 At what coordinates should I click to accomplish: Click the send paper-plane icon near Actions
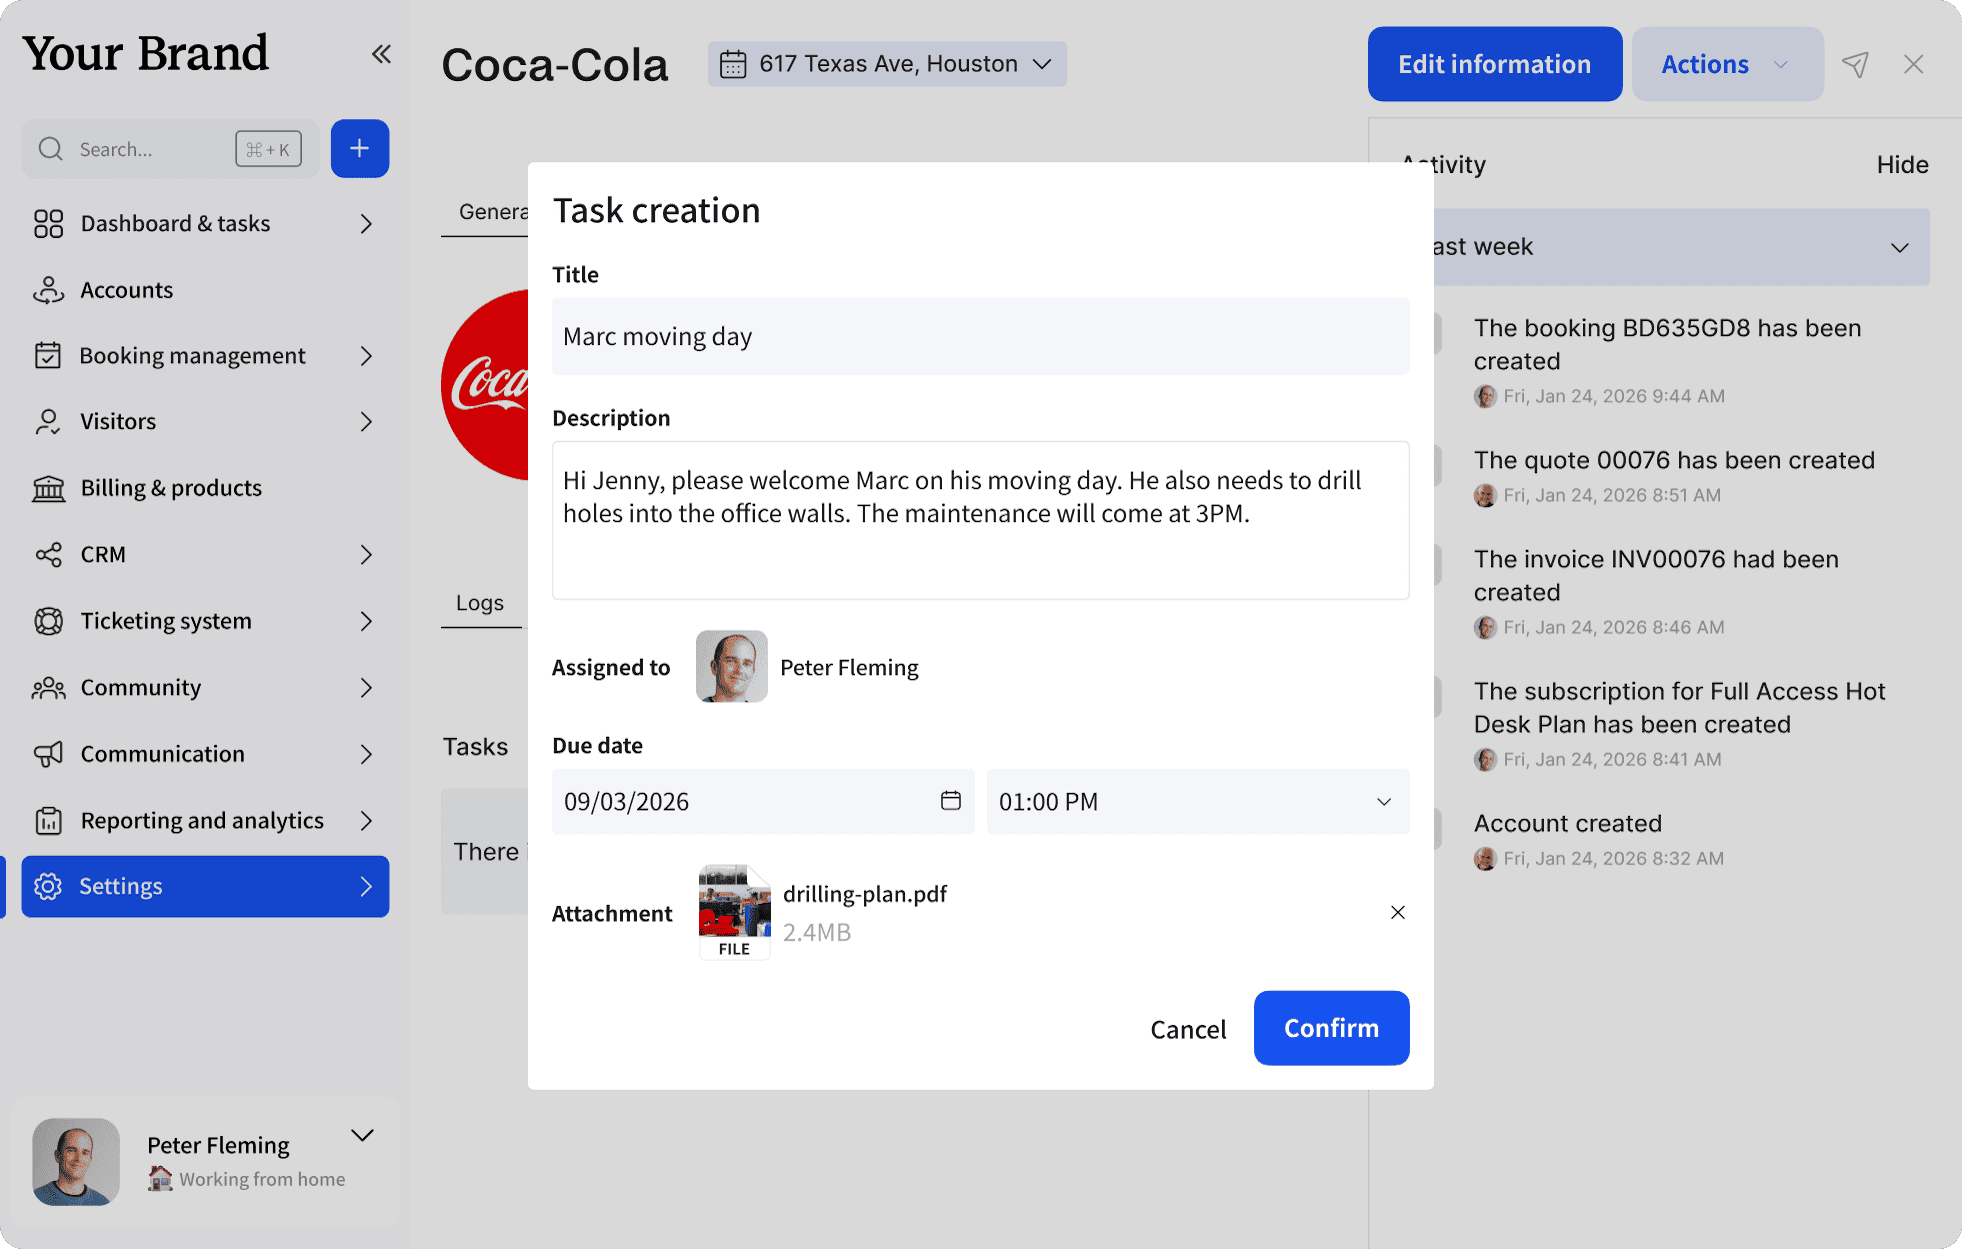(x=1856, y=63)
